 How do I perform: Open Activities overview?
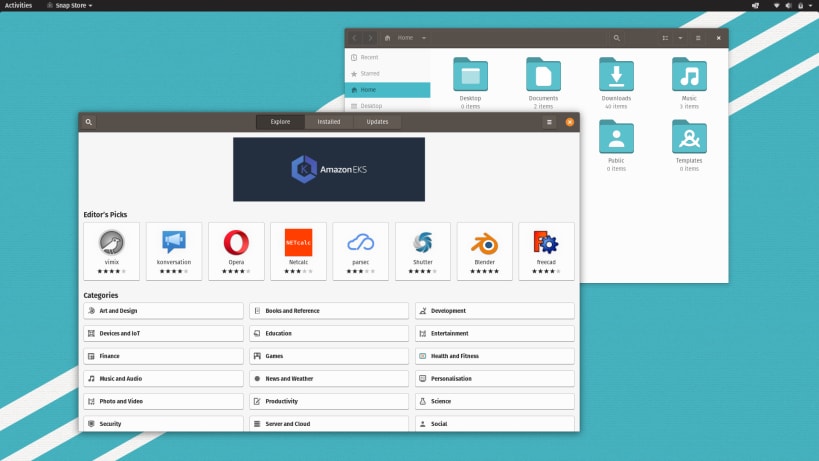pyautogui.click(x=18, y=5)
